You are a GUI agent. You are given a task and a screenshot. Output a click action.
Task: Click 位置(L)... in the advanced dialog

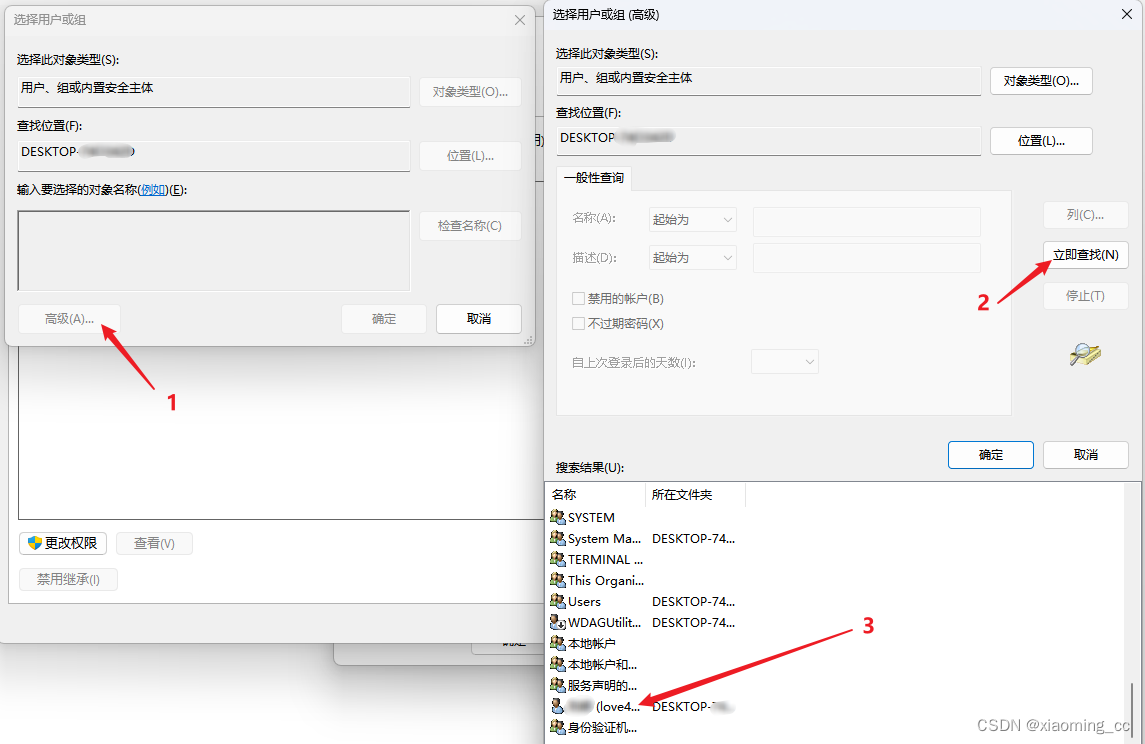[x=1041, y=141]
